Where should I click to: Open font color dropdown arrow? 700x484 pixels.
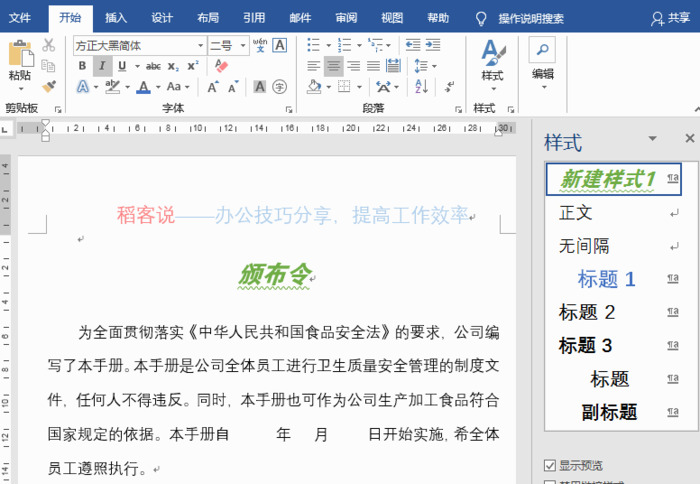(158, 87)
